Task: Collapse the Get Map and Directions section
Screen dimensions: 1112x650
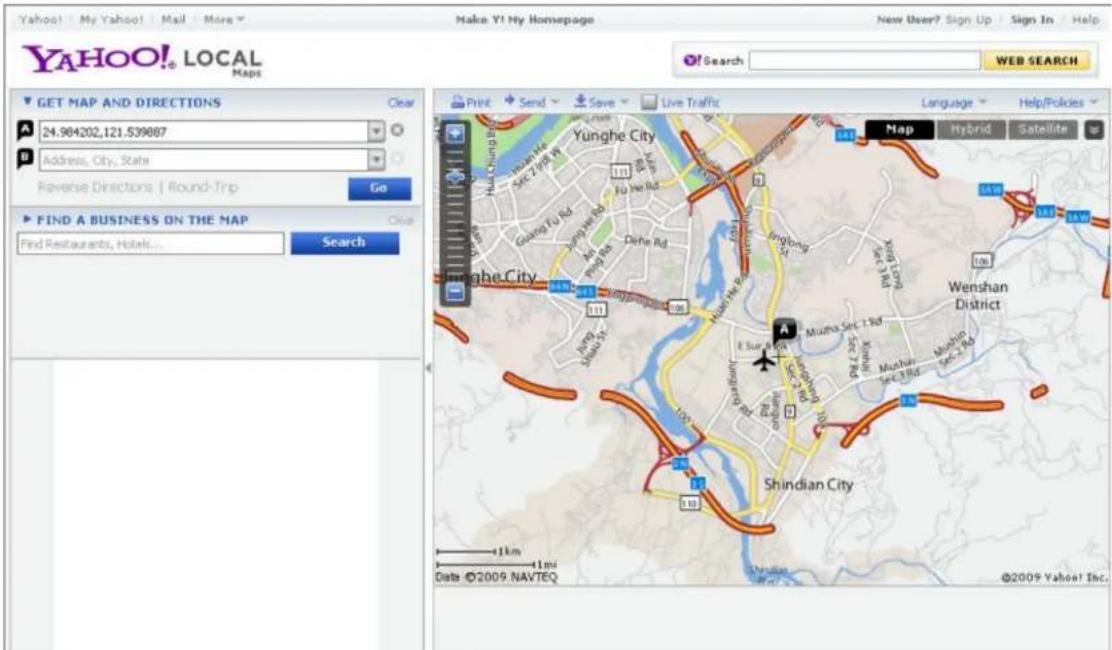Action: click(27, 102)
